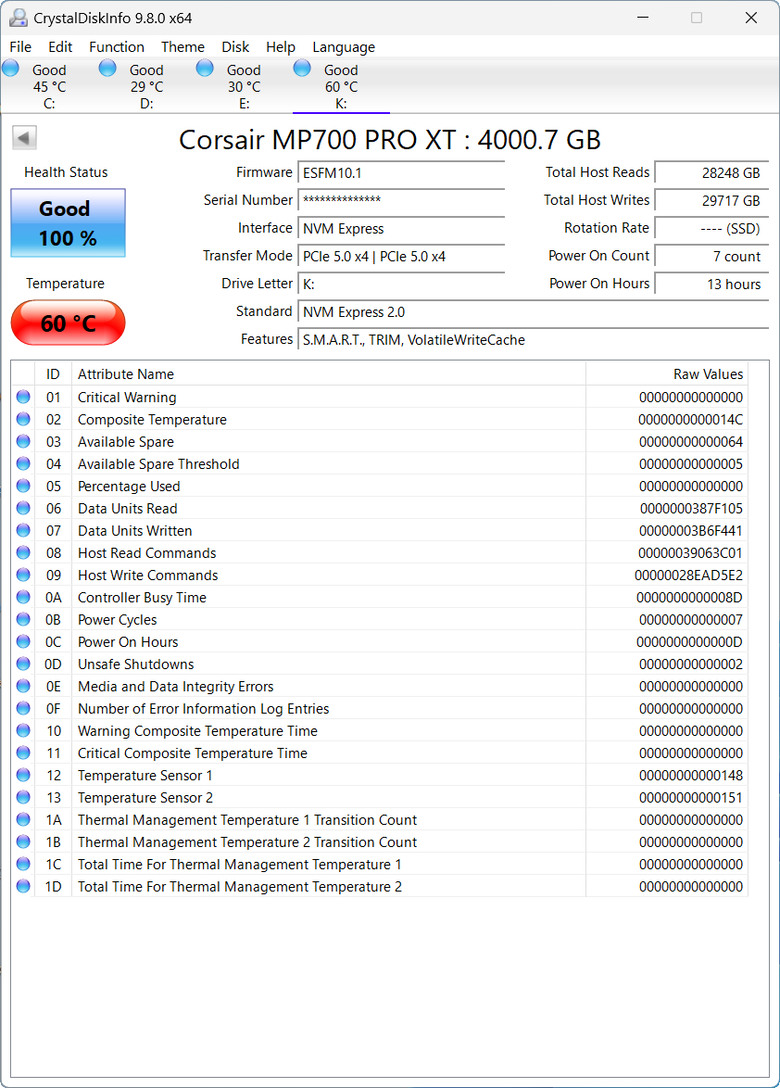Image resolution: width=780 pixels, height=1088 pixels.
Task: Open the Language menu
Action: click(344, 46)
